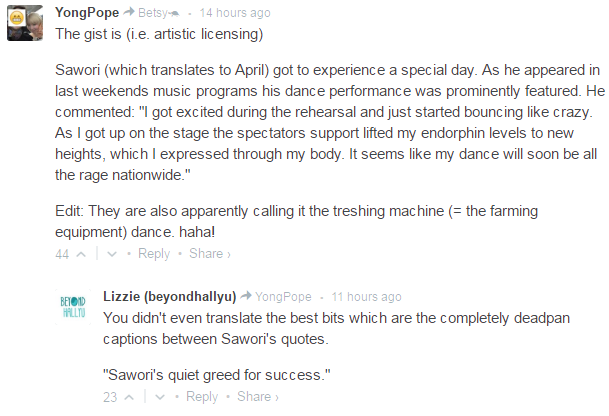The width and height of the screenshot is (609, 416).
Task: Open Lizzie (beyondhallyu) profile link
Action: coord(168,296)
